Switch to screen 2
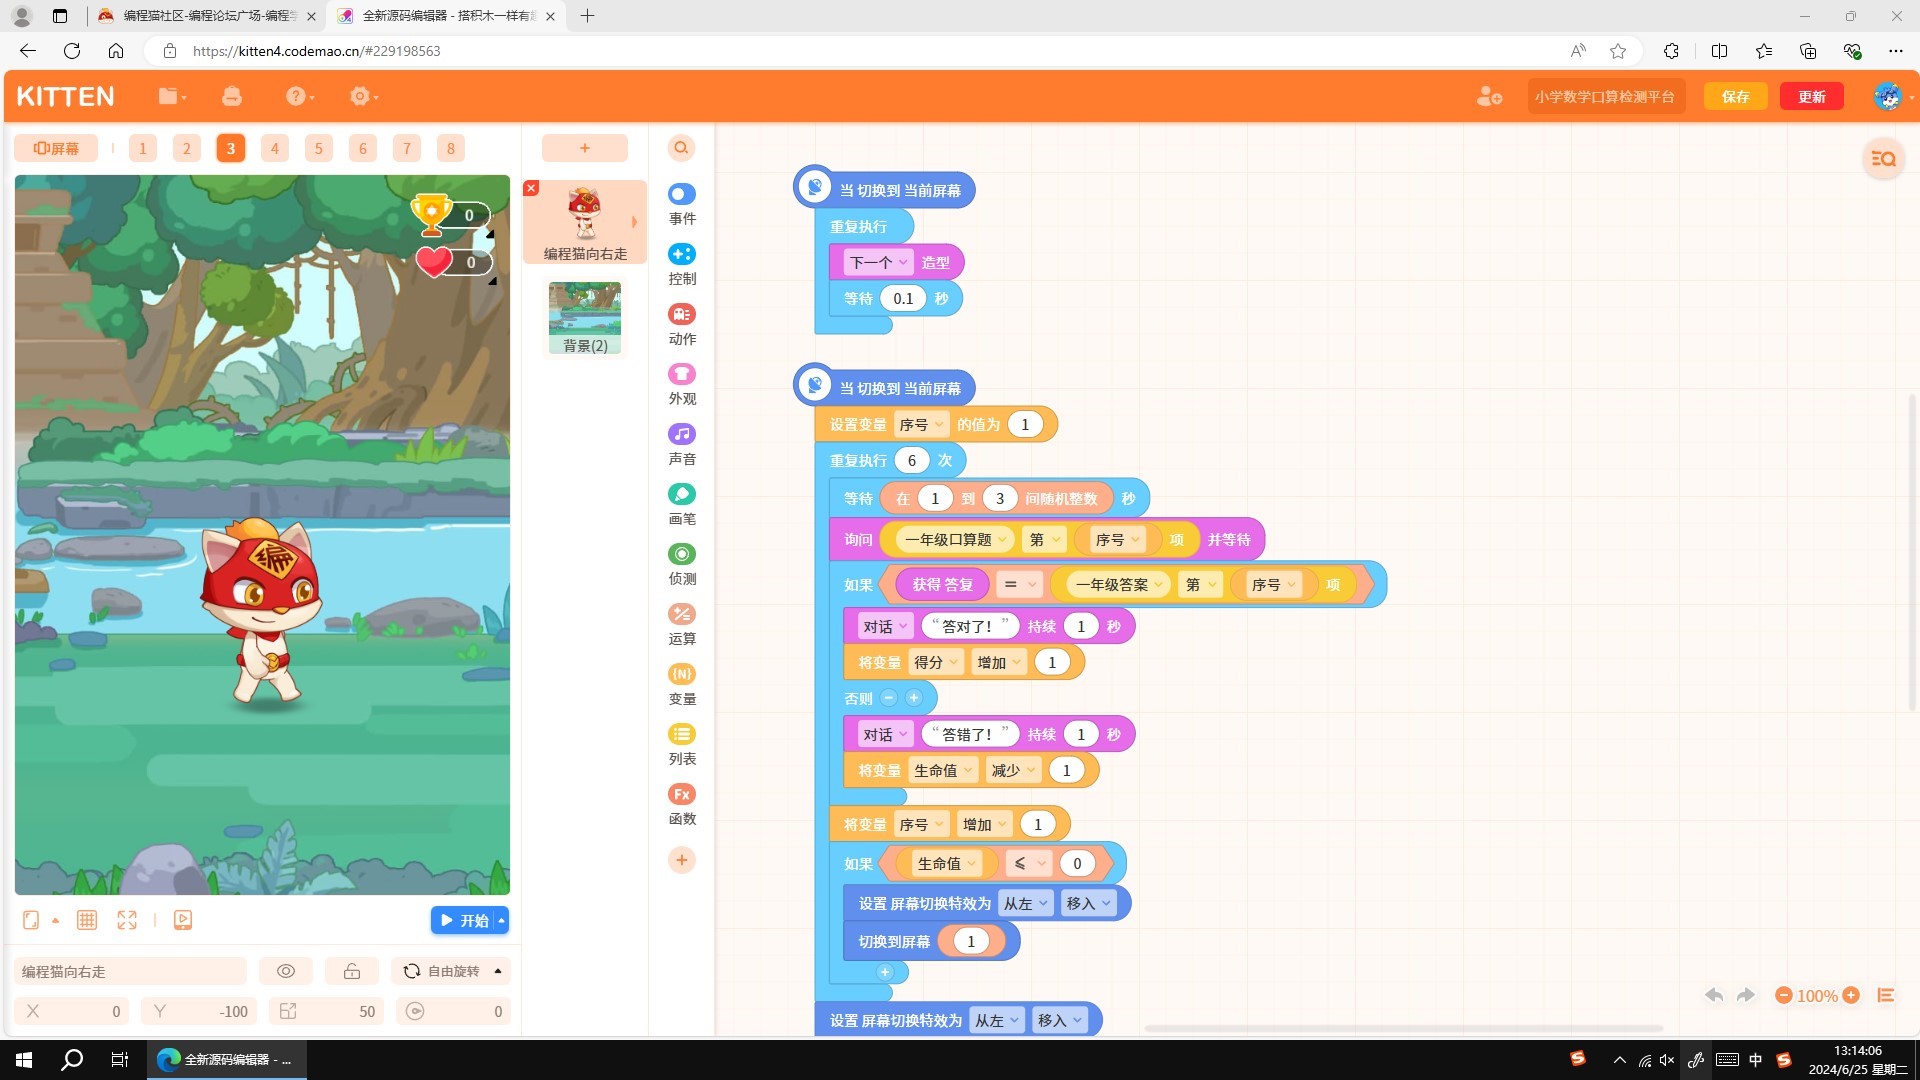This screenshot has height=1080, width=1920. click(187, 148)
